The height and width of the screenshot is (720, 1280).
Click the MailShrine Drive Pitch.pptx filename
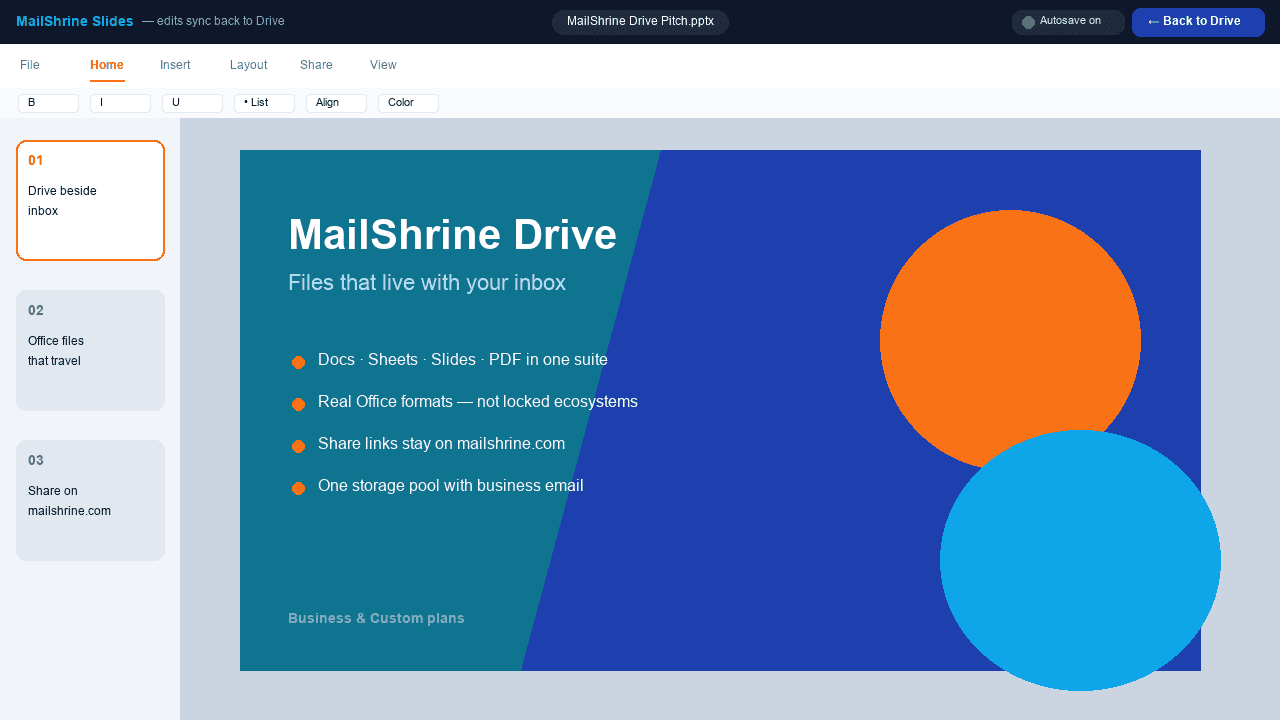click(640, 22)
